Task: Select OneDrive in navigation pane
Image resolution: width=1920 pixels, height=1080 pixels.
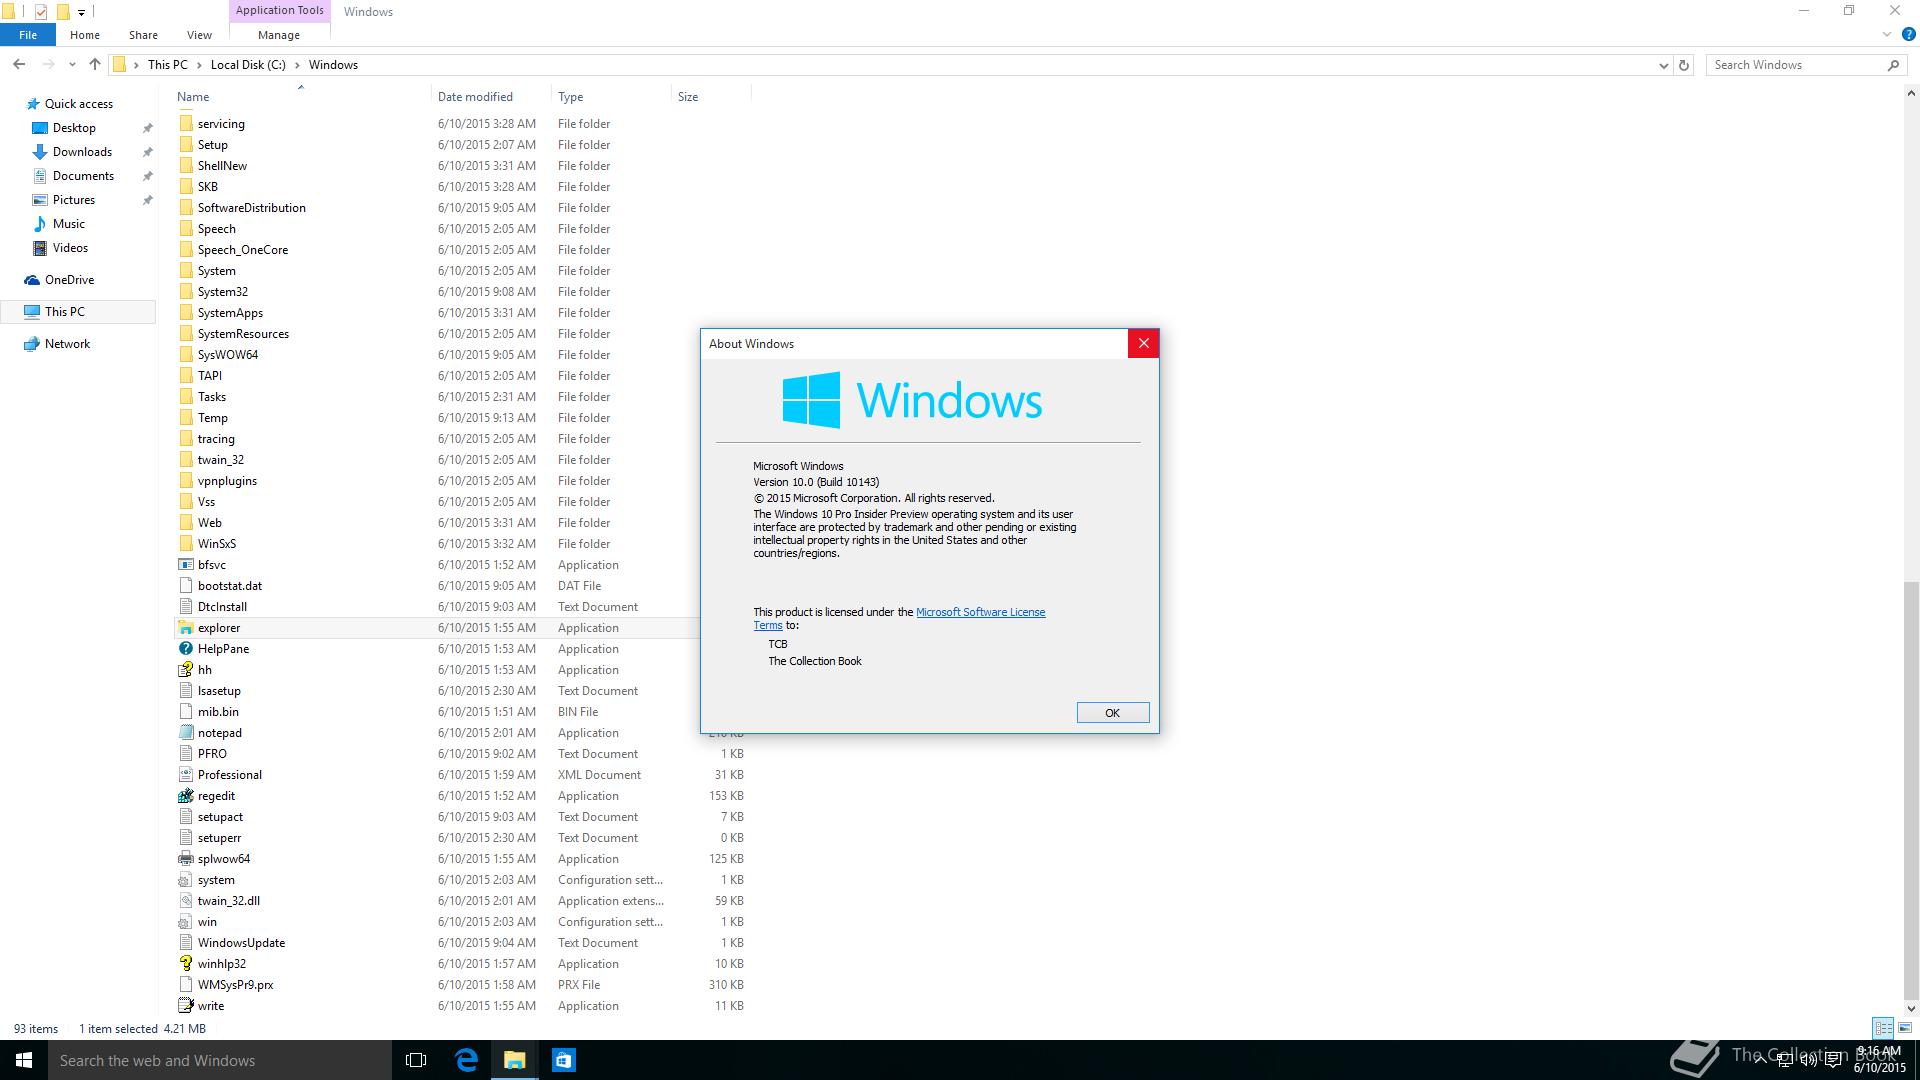Action: coord(69,280)
